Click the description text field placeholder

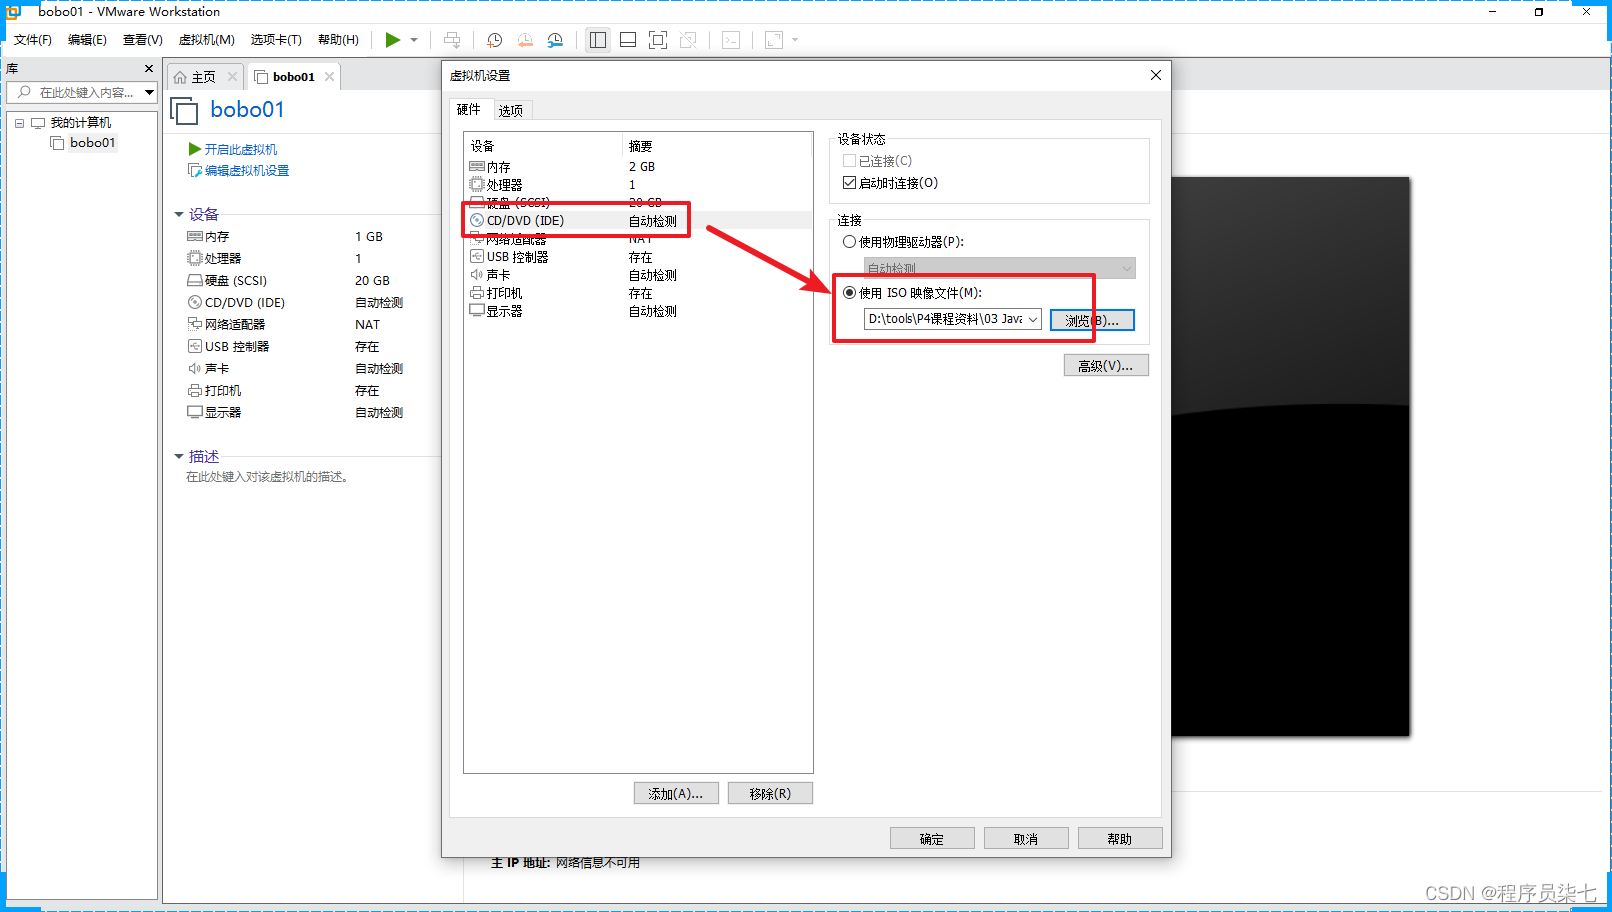pos(268,477)
